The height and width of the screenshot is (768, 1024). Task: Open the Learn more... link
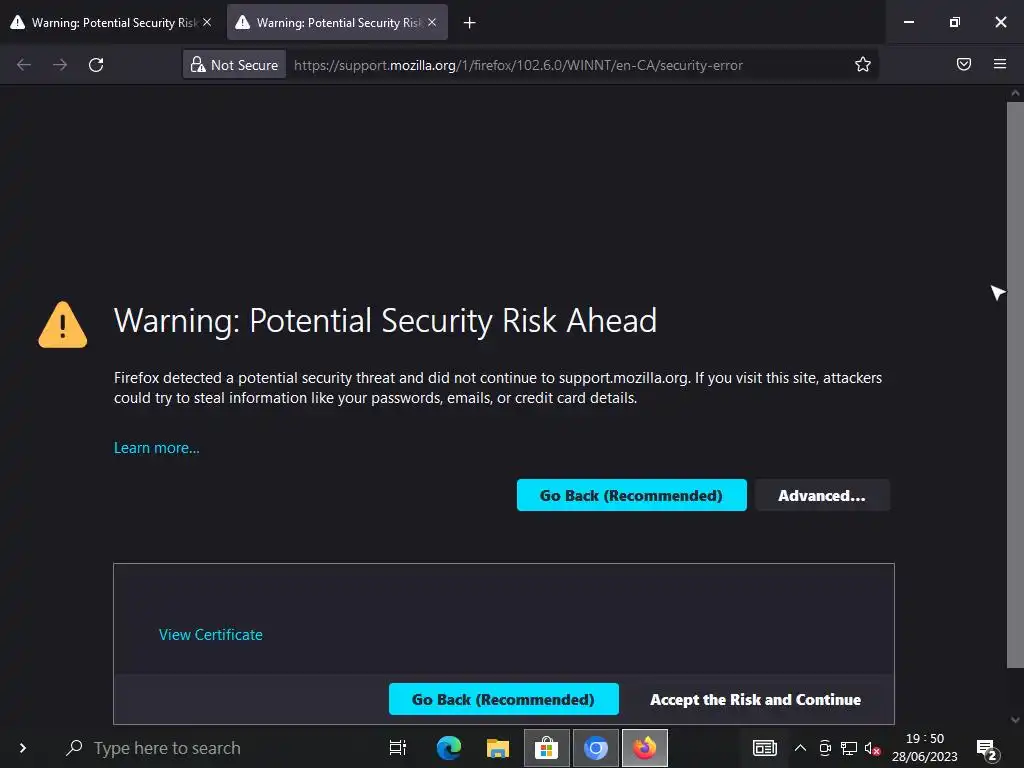click(157, 448)
